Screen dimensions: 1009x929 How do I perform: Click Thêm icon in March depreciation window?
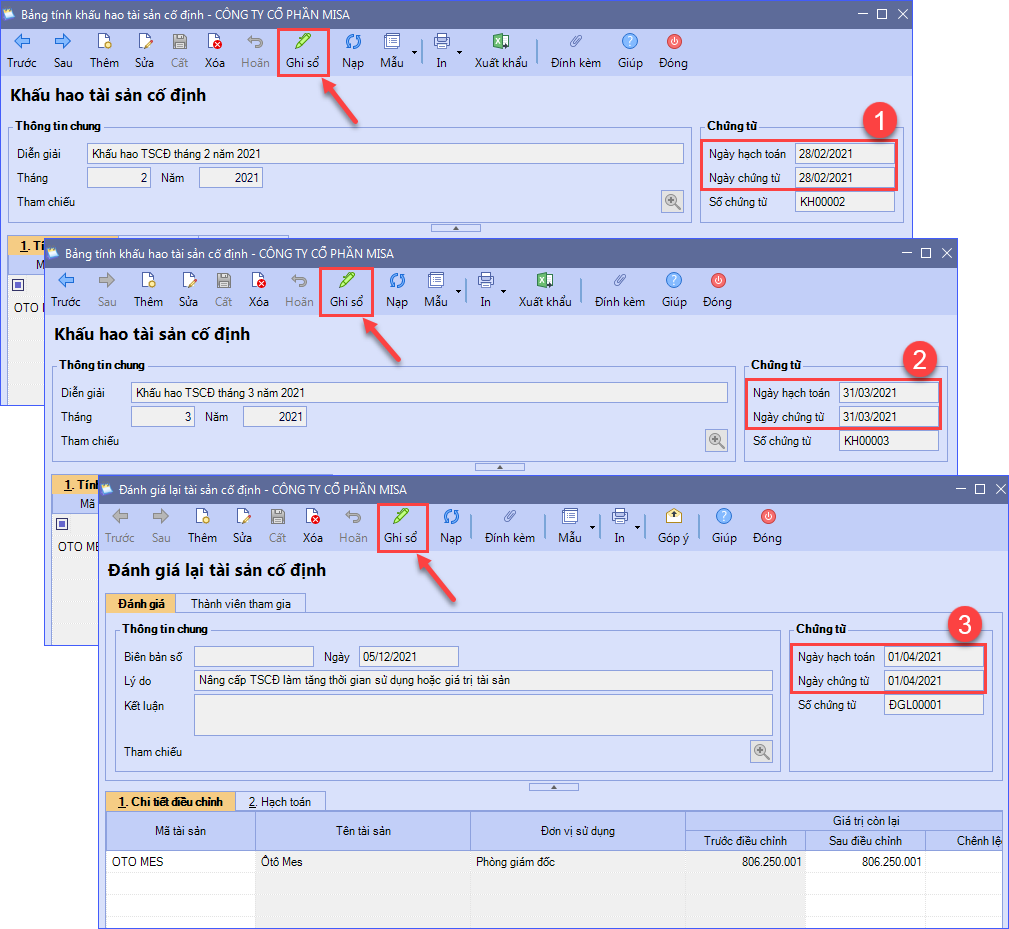148,290
